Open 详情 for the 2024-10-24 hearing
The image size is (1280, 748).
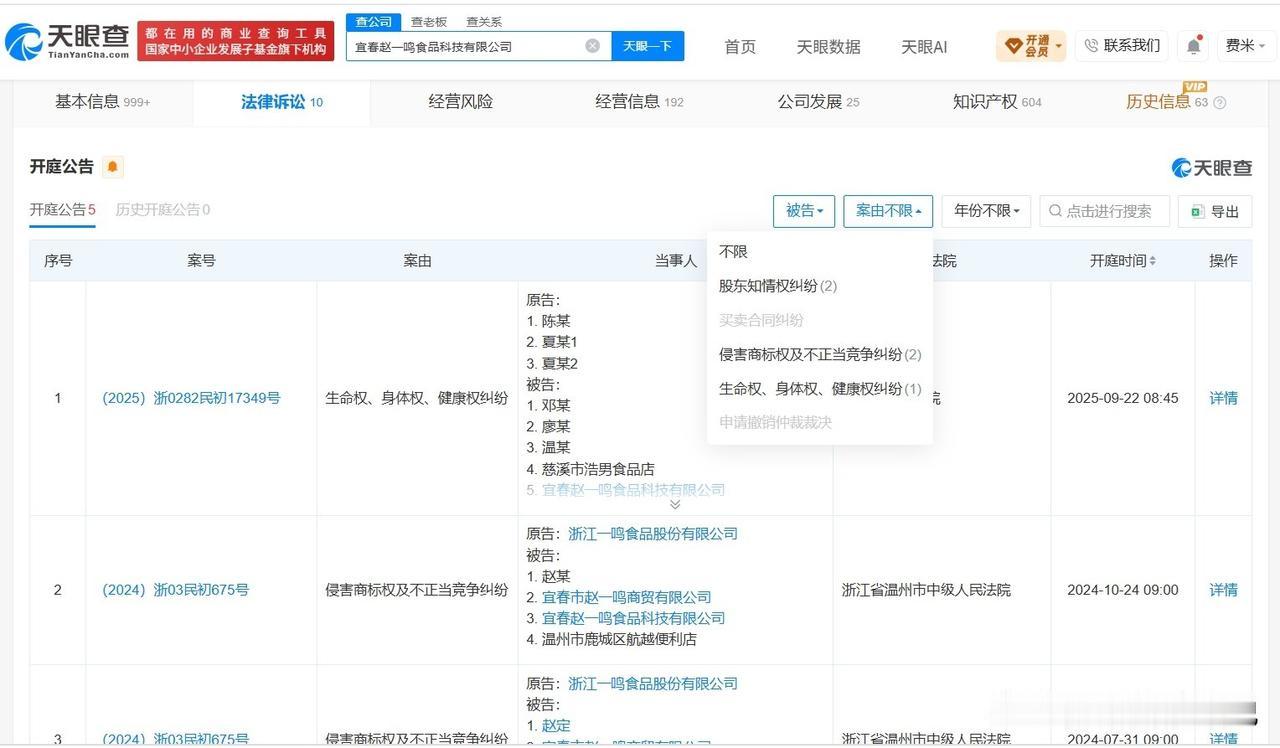point(1224,590)
